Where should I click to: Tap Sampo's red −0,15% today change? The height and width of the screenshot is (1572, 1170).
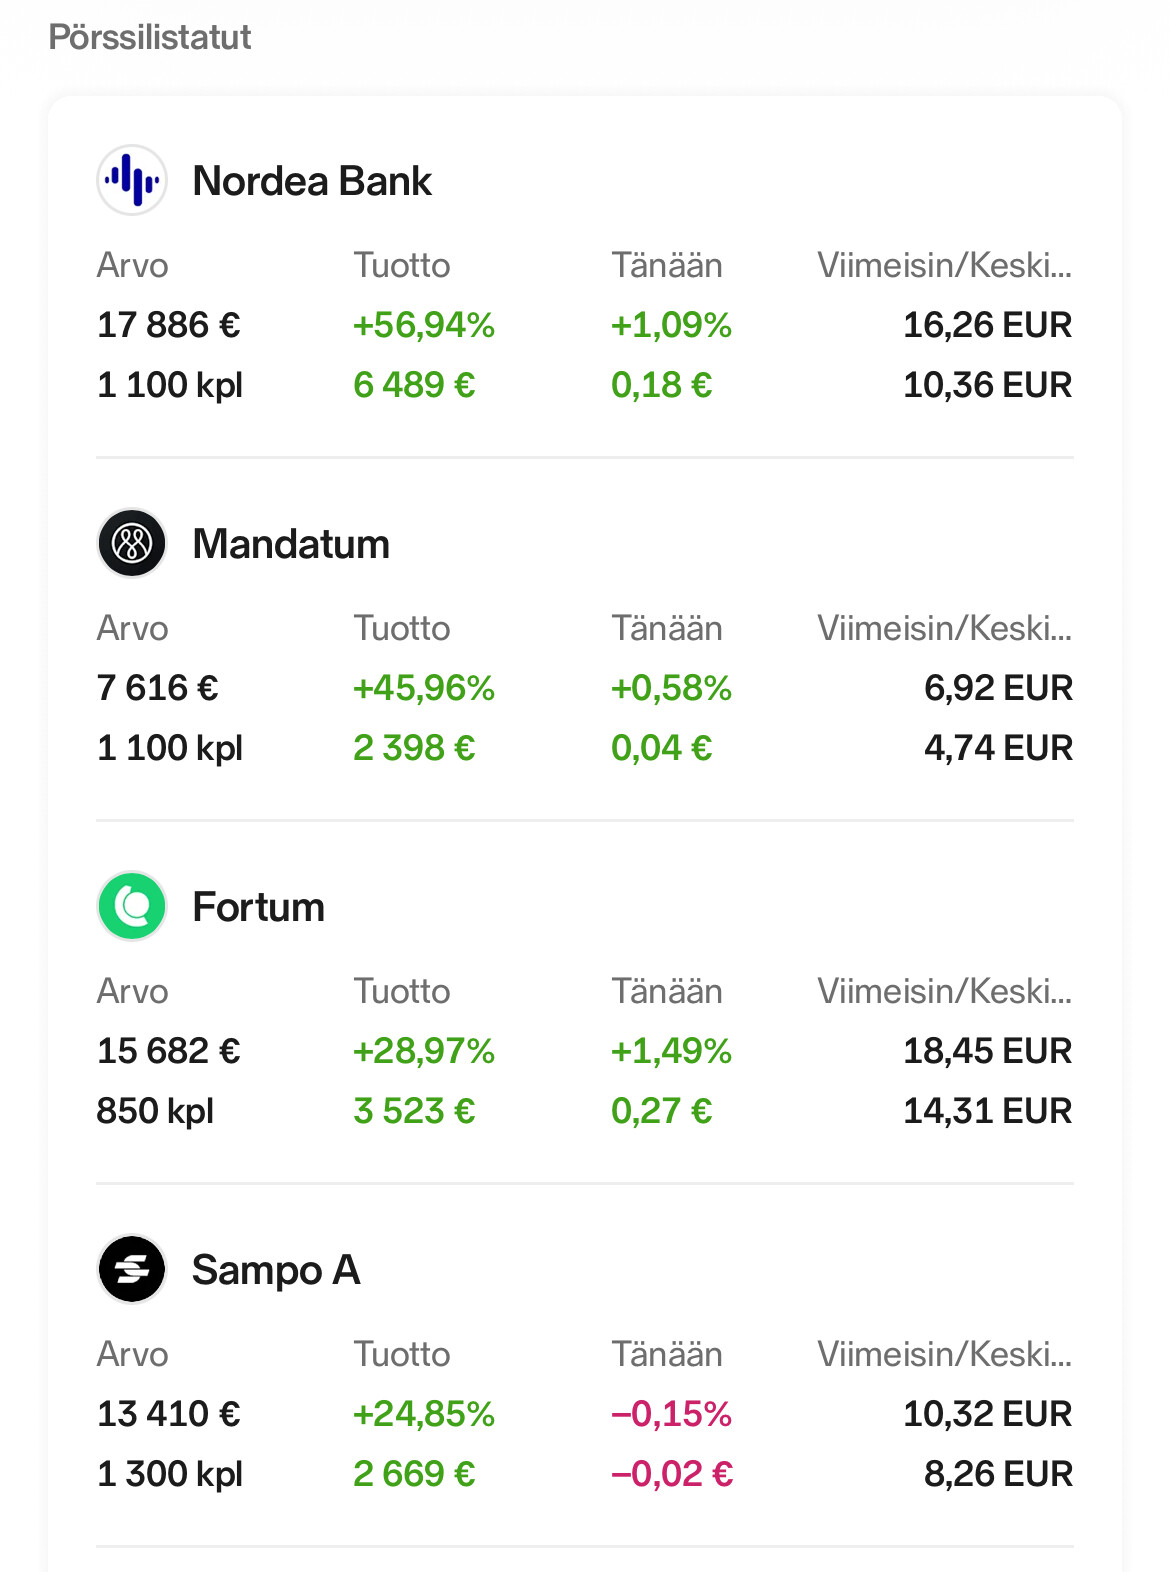pos(671,1414)
